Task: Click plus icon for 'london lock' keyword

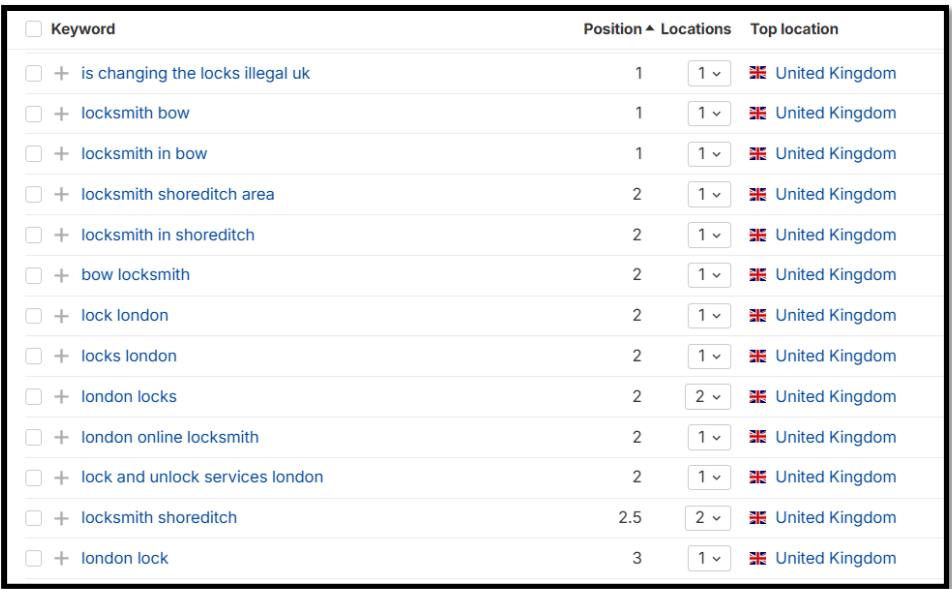Action: [61, 558]
